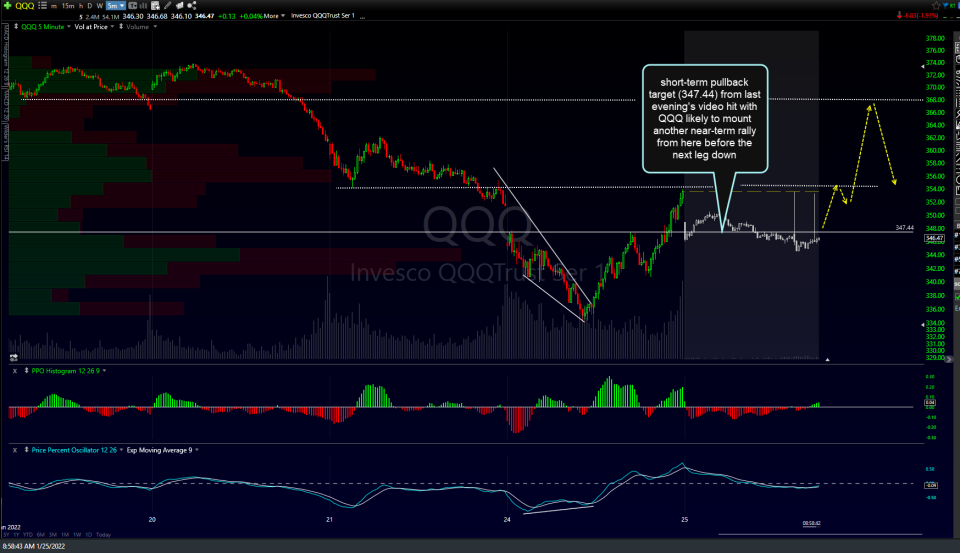Image resolution: width=960 pixels, height=553 pixels.
Task: Click the small up-triangle below volume bars
Action: tap(827, 359)
